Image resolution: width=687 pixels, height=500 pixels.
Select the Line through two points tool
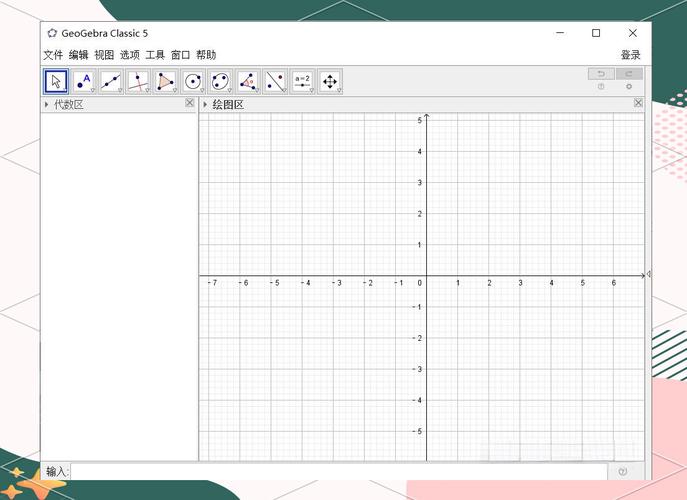click(x=111, y=81)
